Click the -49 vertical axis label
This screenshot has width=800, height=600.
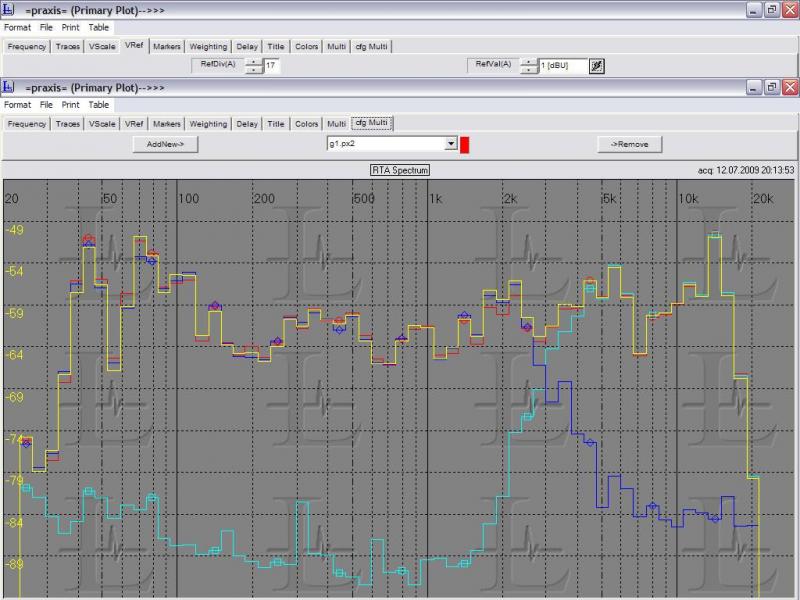14,230
